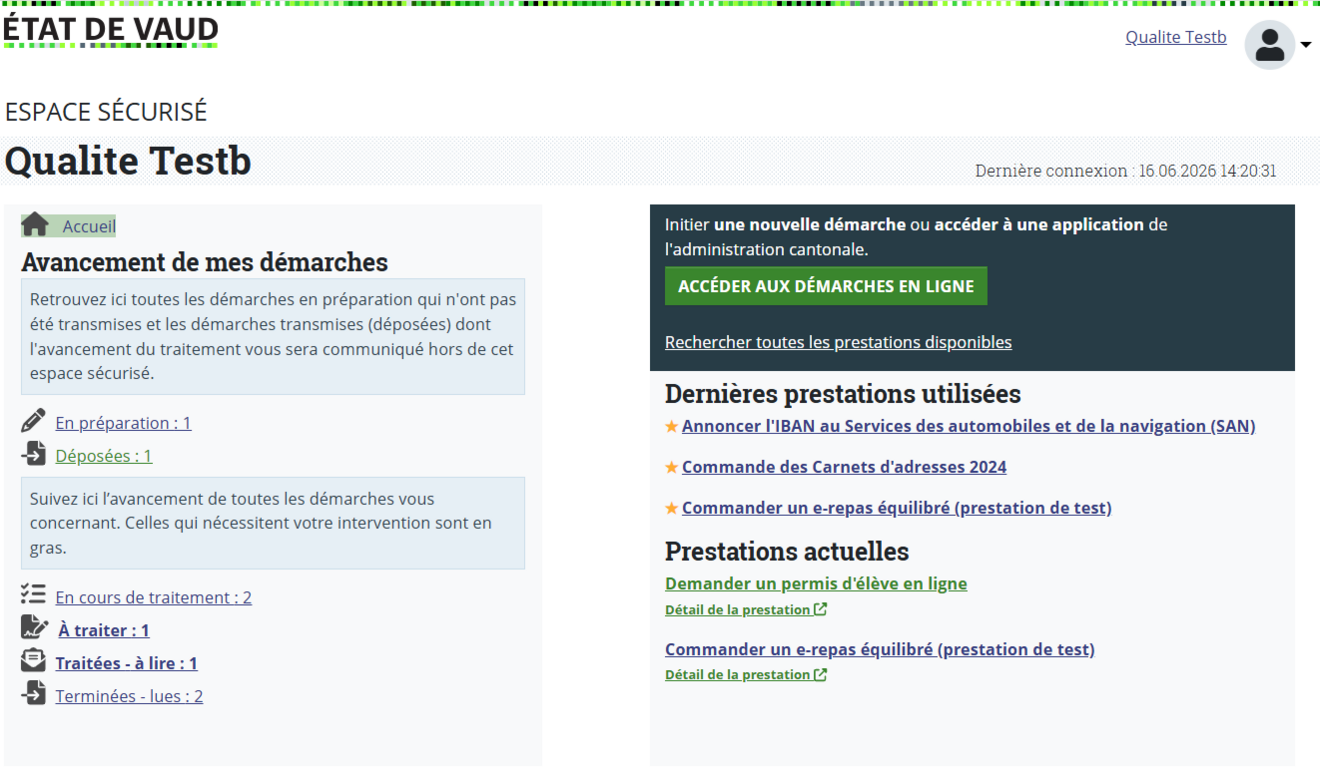Click info box starting Retrouvez ici toutes les démarches
The height and width of the screenshot is (767, 1320).
pos(273,336)
